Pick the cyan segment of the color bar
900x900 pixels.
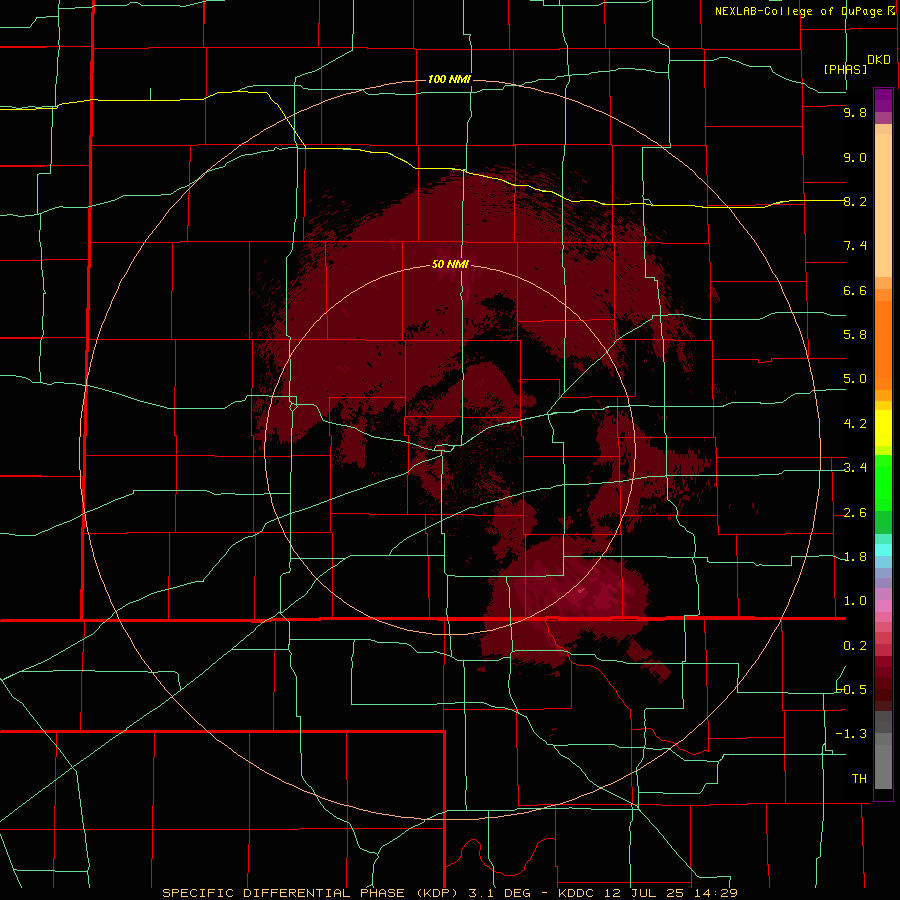coord(883,550)
